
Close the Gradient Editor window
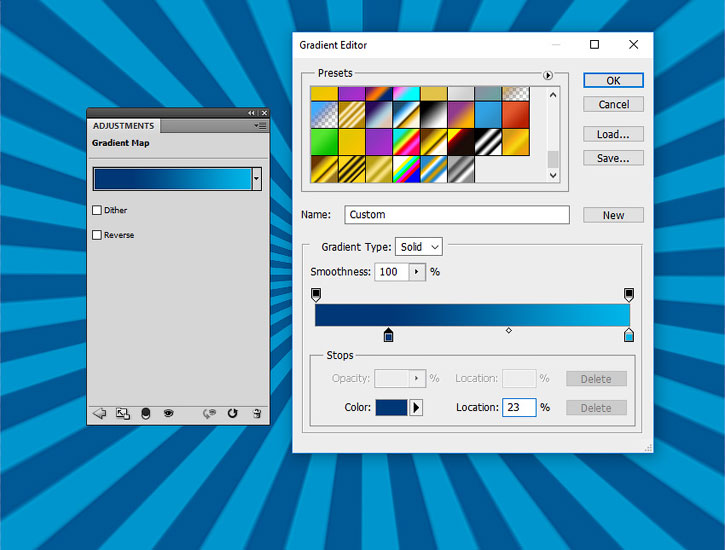coord(633,44)
